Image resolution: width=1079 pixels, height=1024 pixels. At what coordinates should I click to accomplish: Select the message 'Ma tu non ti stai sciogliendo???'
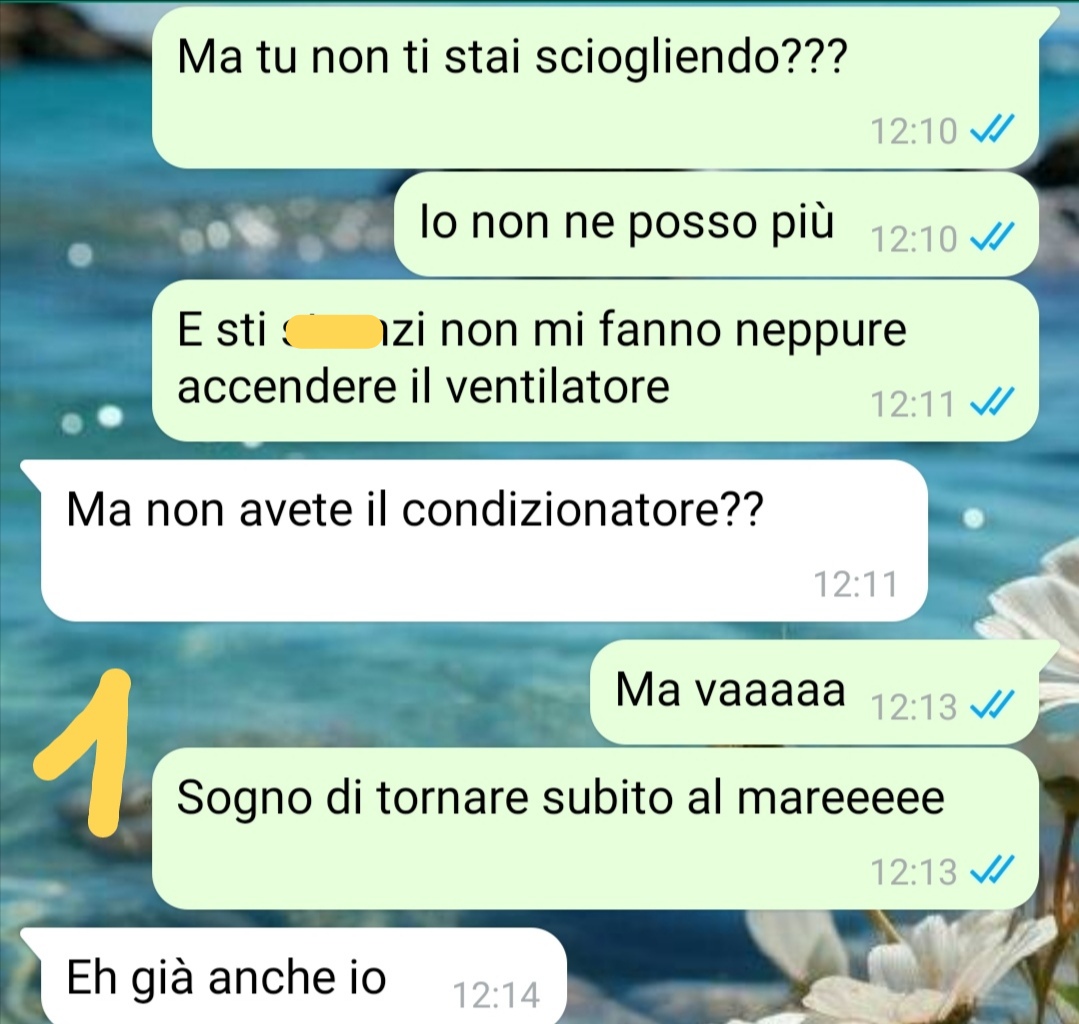tap(595, 87)
